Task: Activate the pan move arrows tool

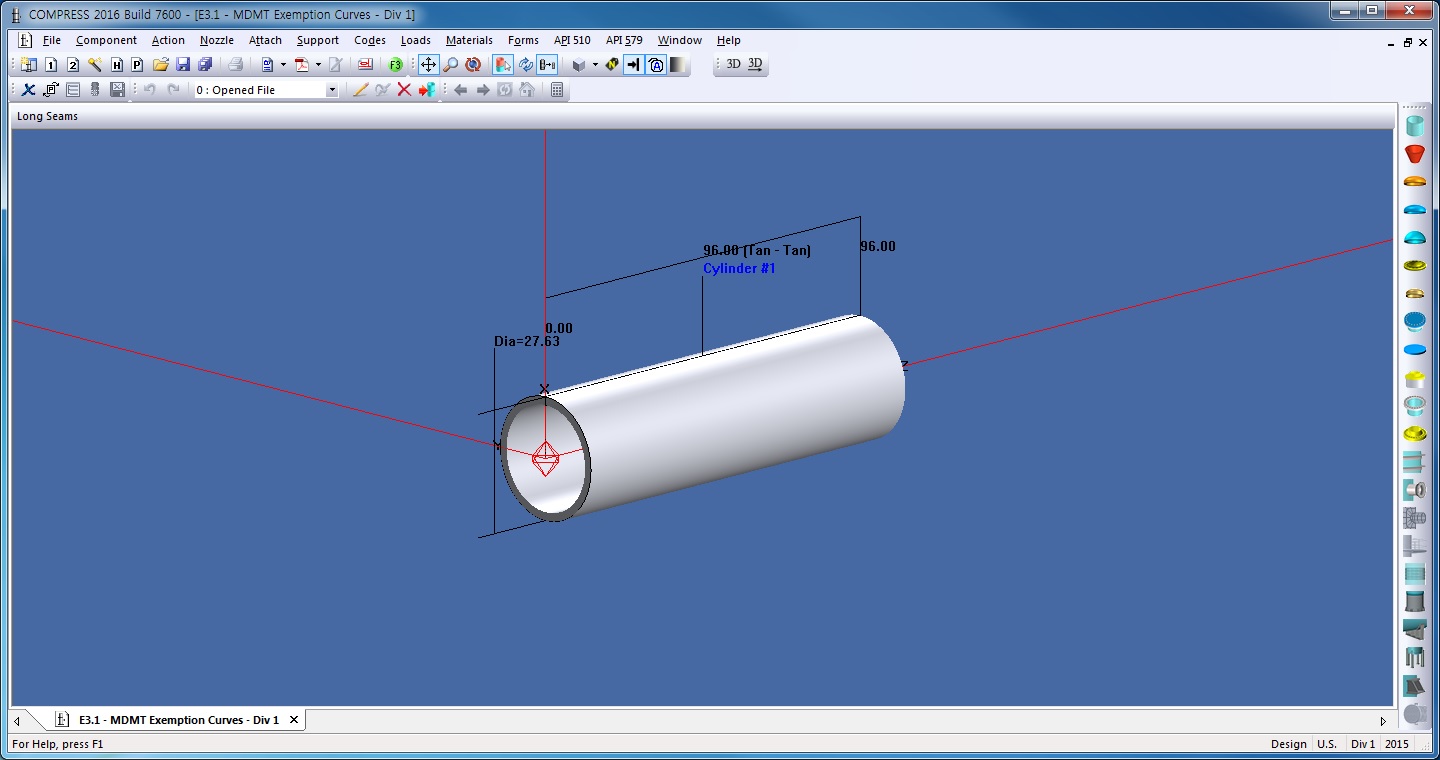Action: (428, 65)
